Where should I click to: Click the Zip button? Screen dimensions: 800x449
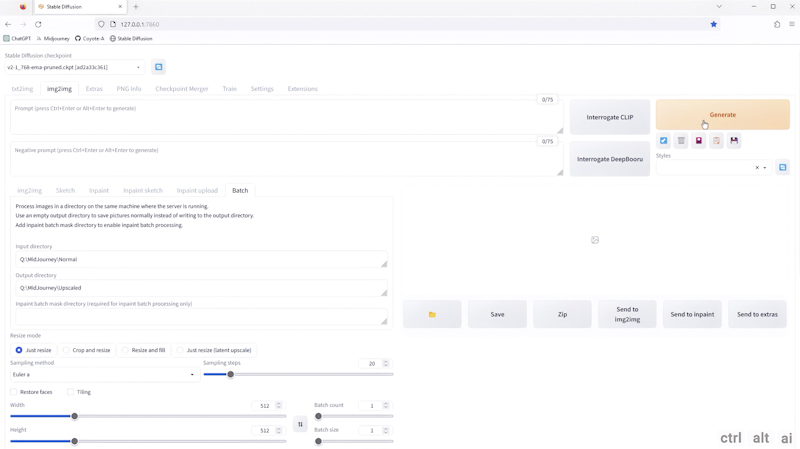[562, 314]
